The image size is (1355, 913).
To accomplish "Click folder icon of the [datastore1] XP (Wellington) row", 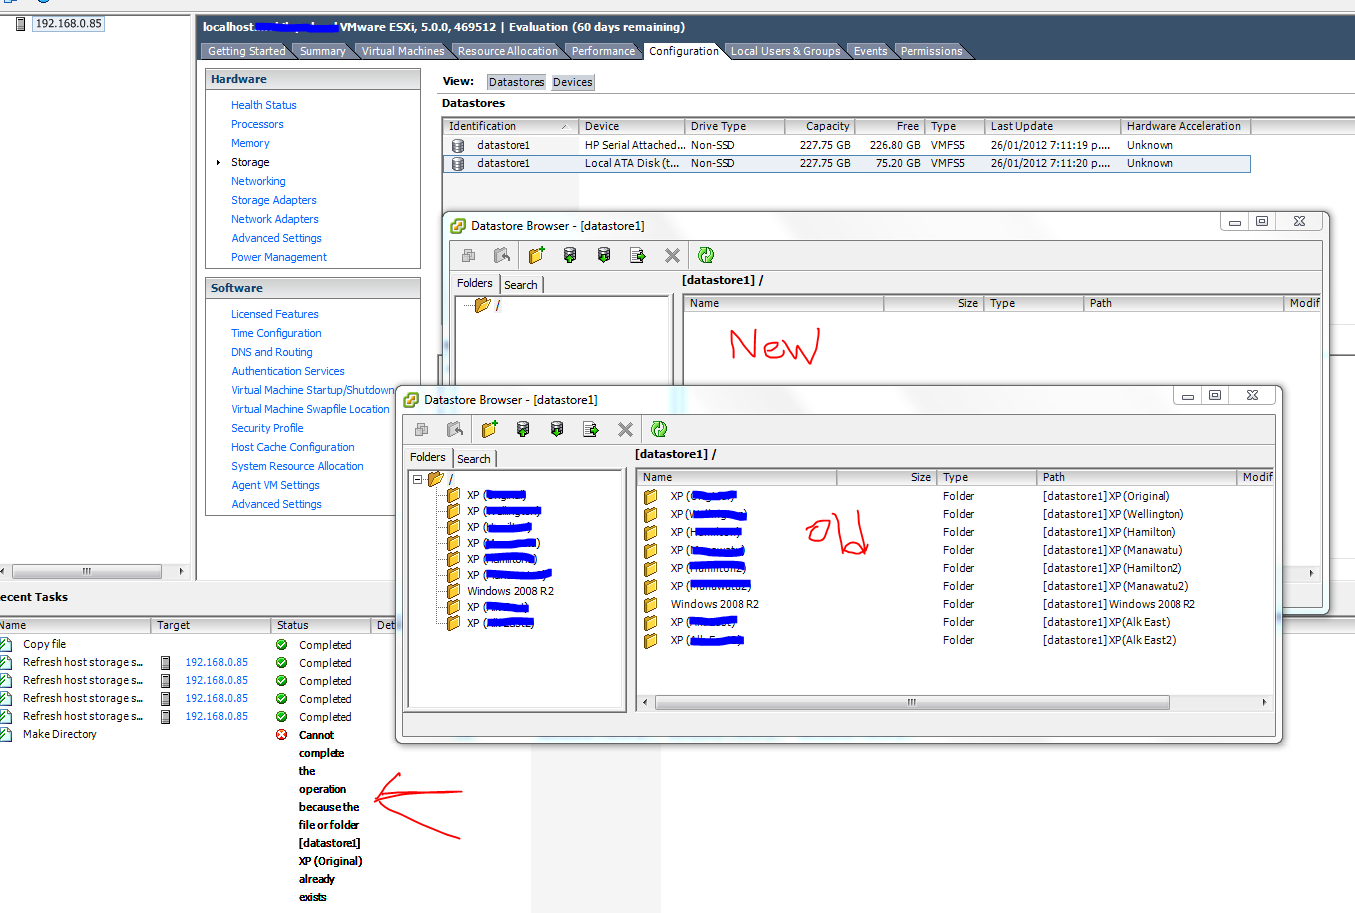I will pyautogui.click(x=651, y=514).
